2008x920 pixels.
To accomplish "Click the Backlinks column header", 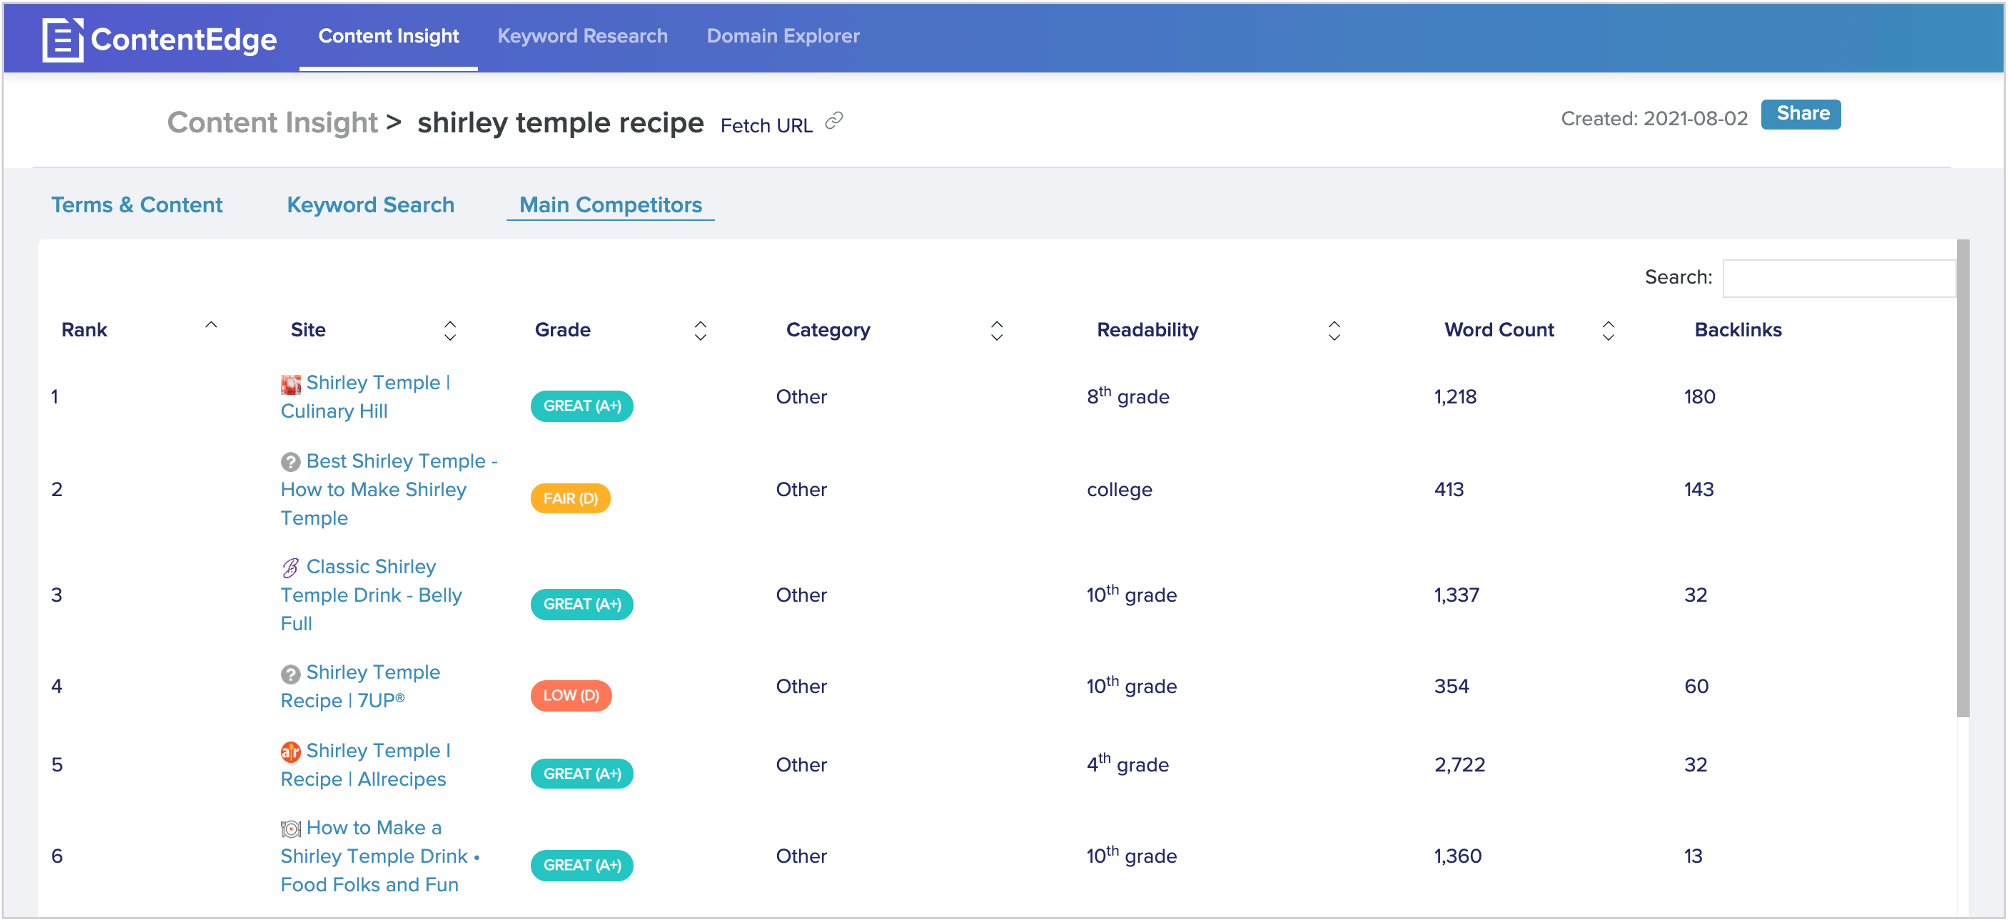I will [1738, 330].
